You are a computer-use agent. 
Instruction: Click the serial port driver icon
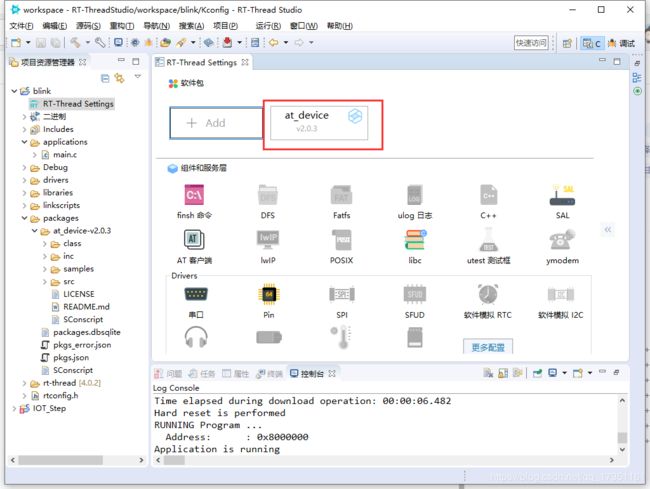click(x=196, y=294)
